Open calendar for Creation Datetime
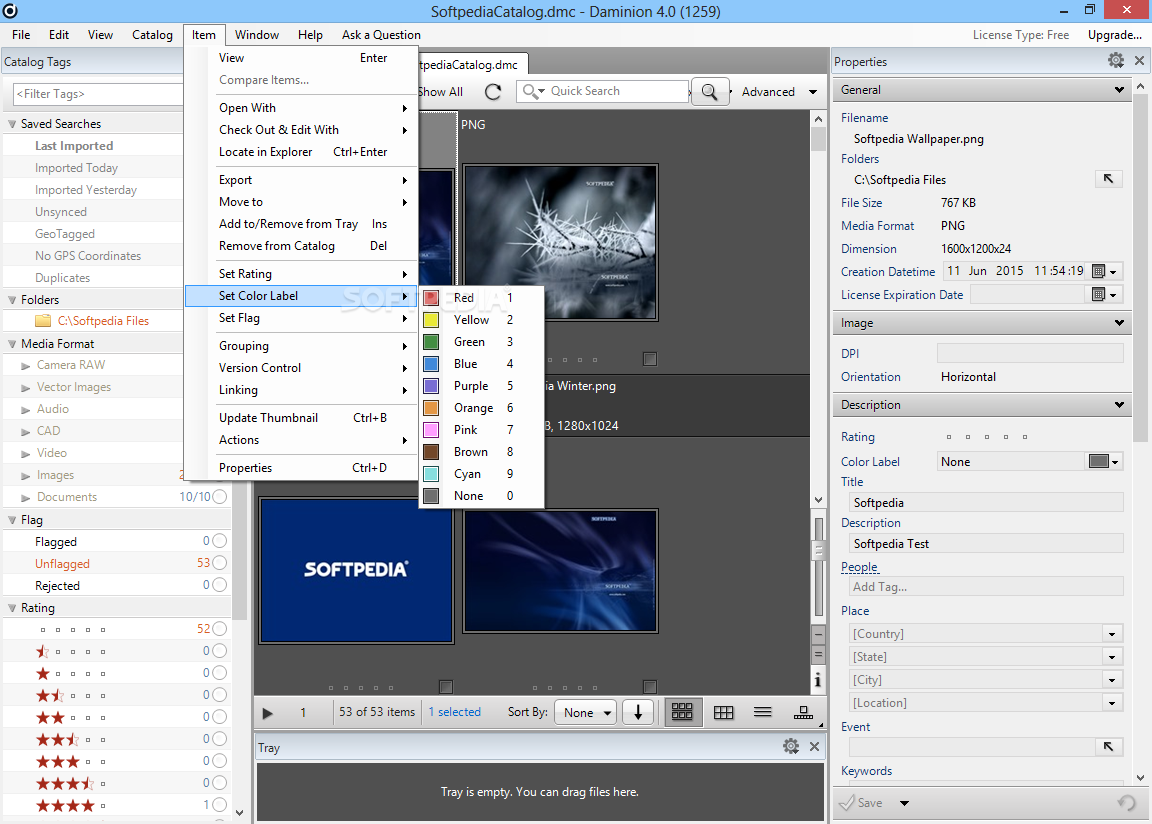This screenshot has width=1152, height=824. [x=1104, y=272]
